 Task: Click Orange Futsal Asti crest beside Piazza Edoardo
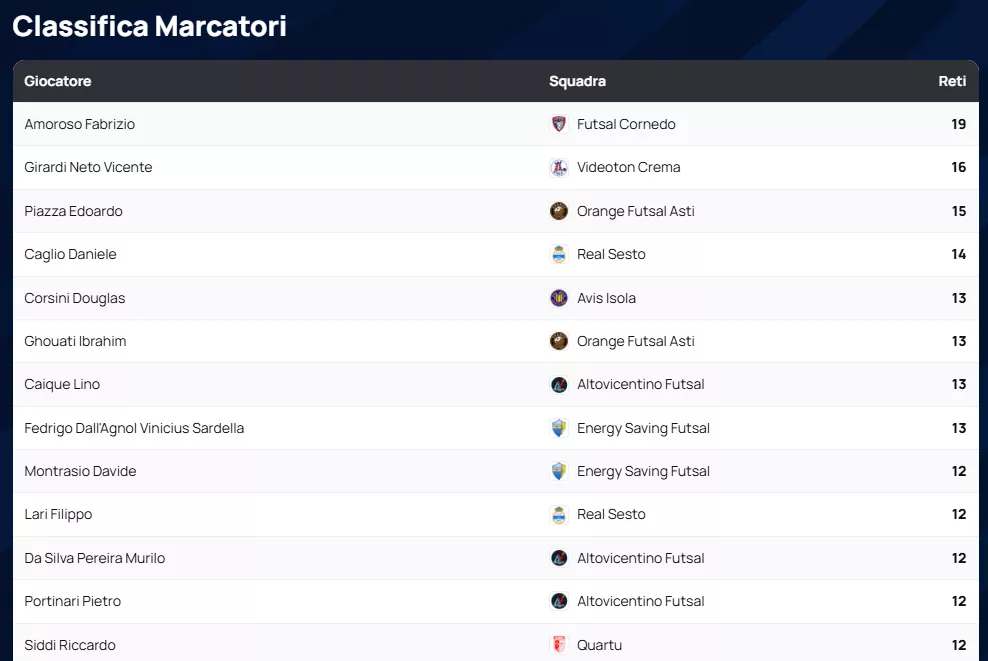[x=559, y=211]
